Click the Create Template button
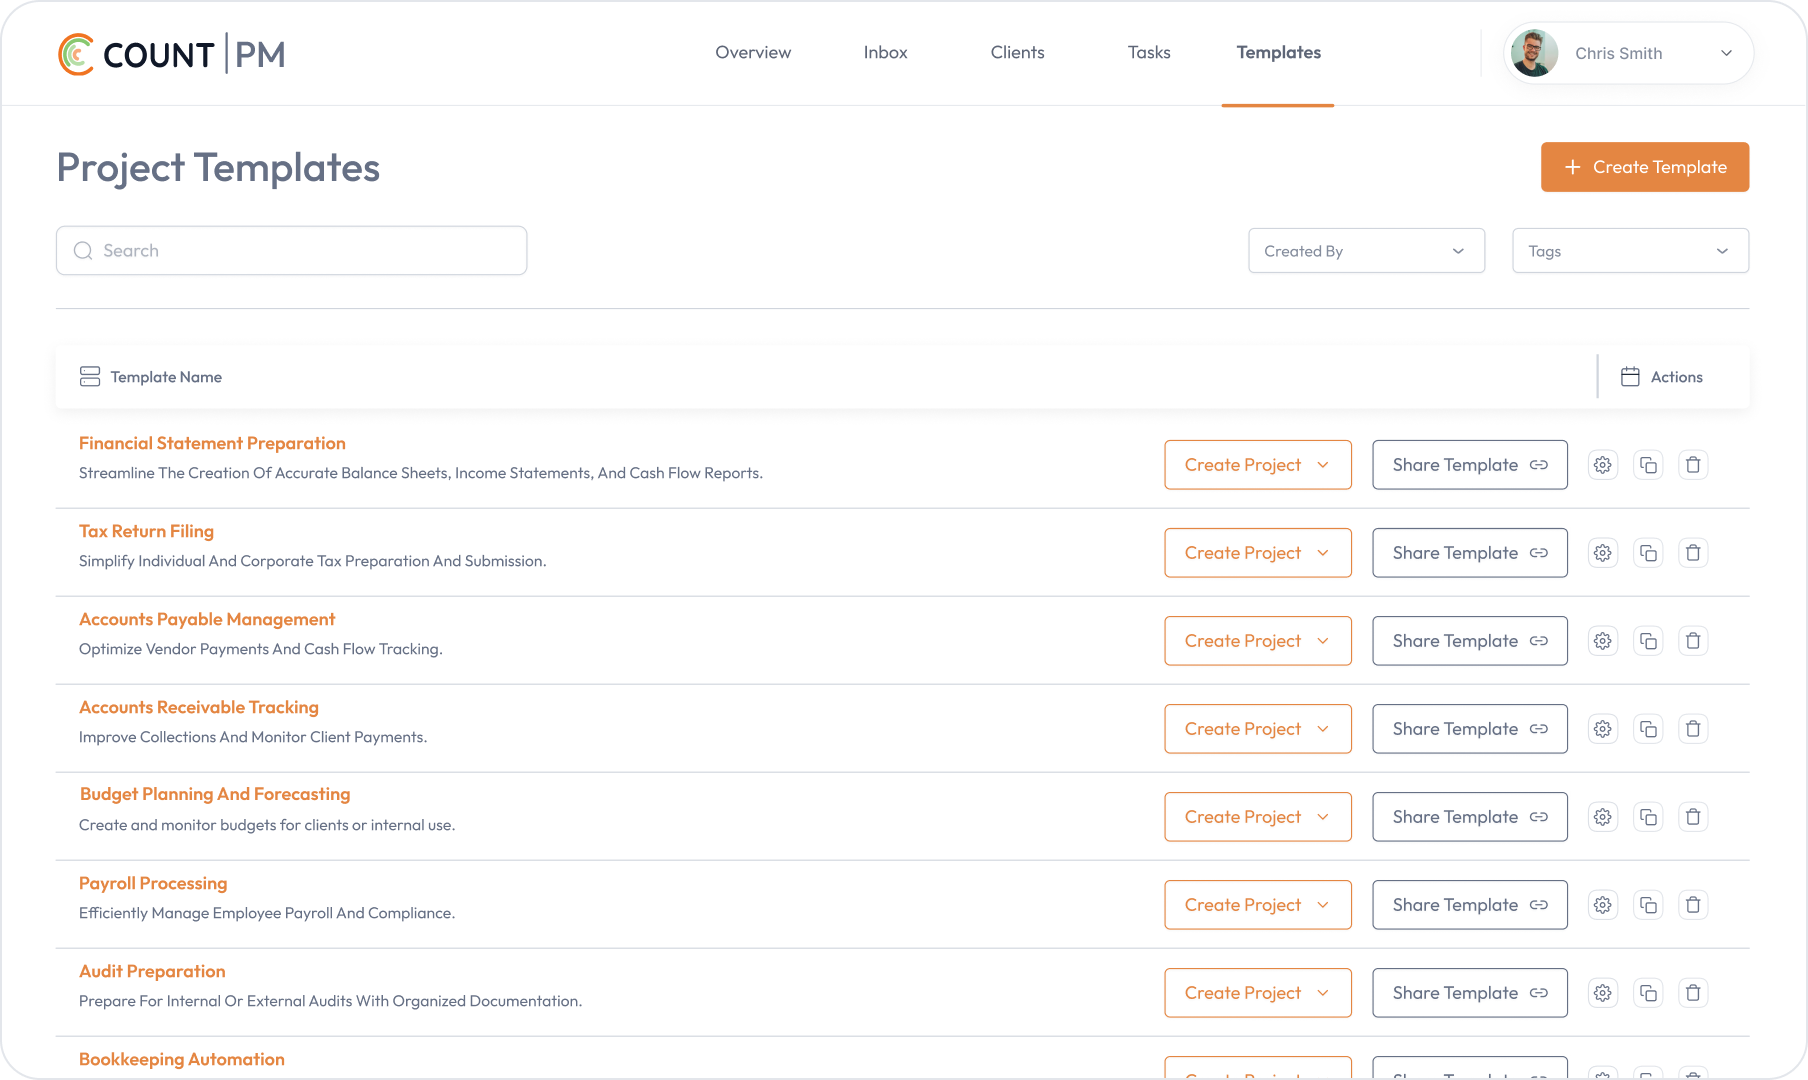 coord(1644,167)
